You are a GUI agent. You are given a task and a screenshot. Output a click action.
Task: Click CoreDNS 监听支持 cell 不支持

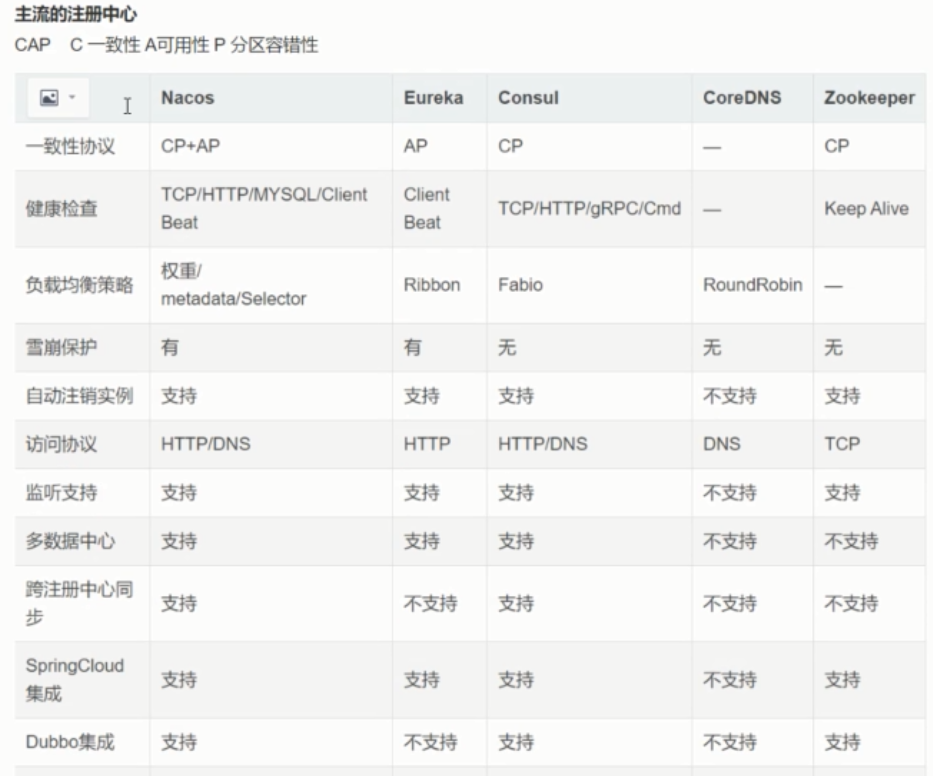(730, 493)
